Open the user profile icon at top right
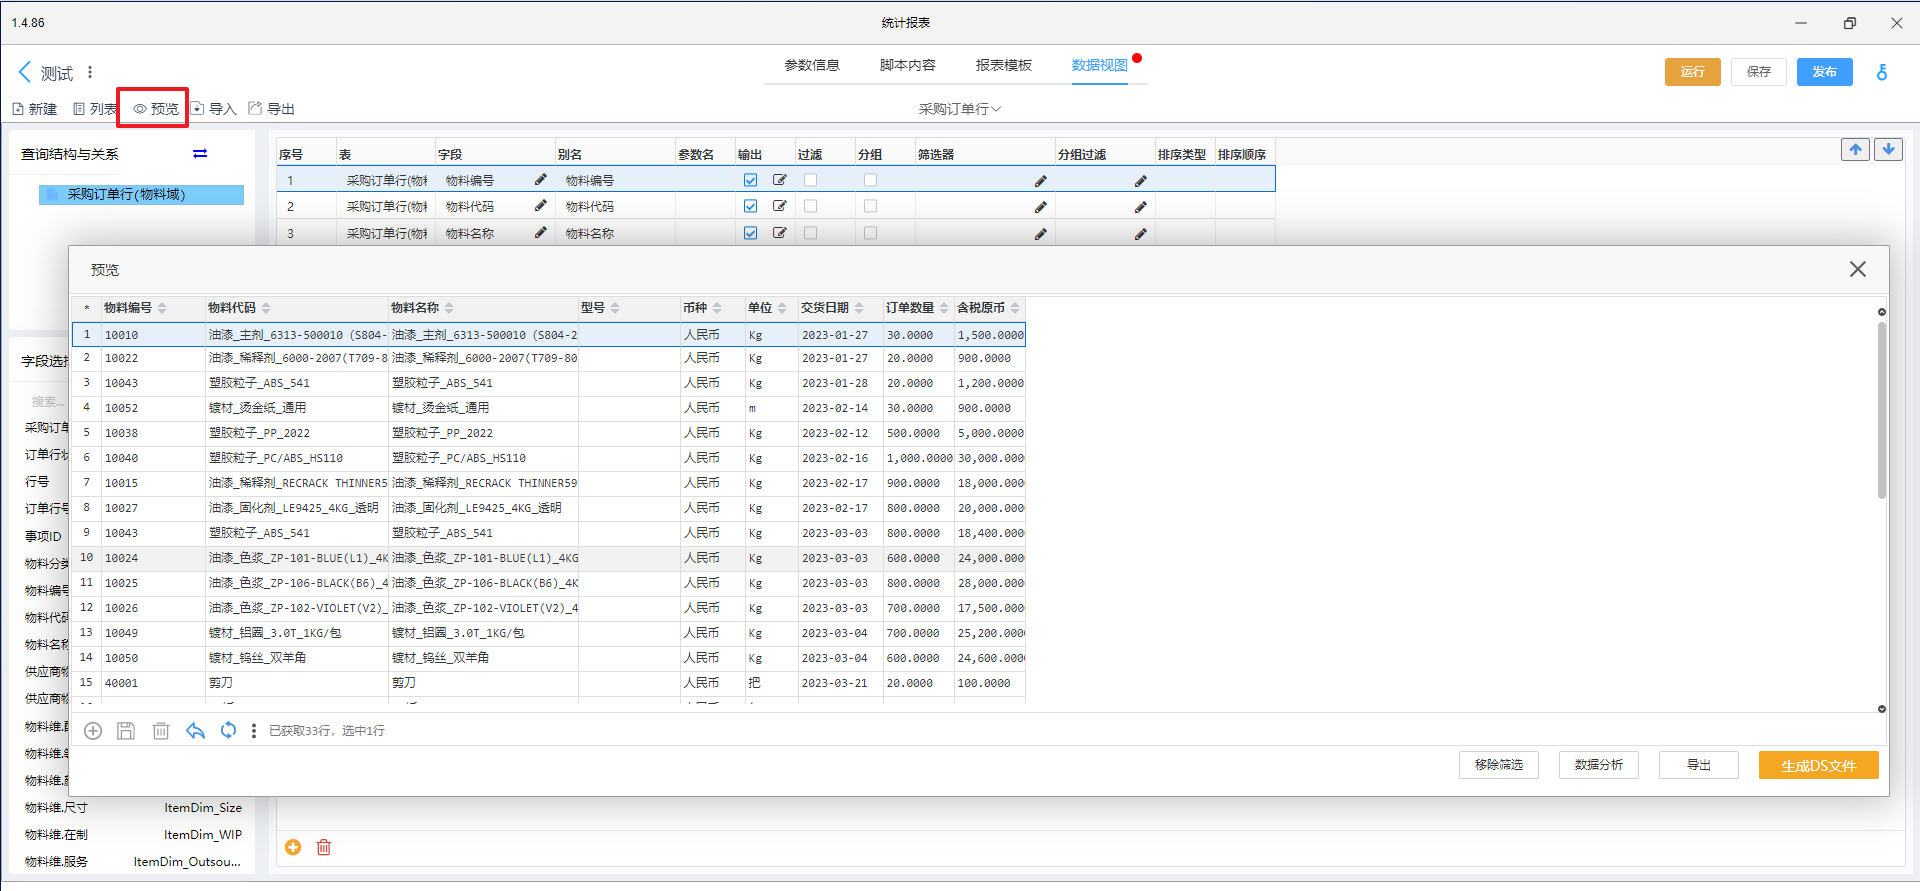 pos(1882,72)
